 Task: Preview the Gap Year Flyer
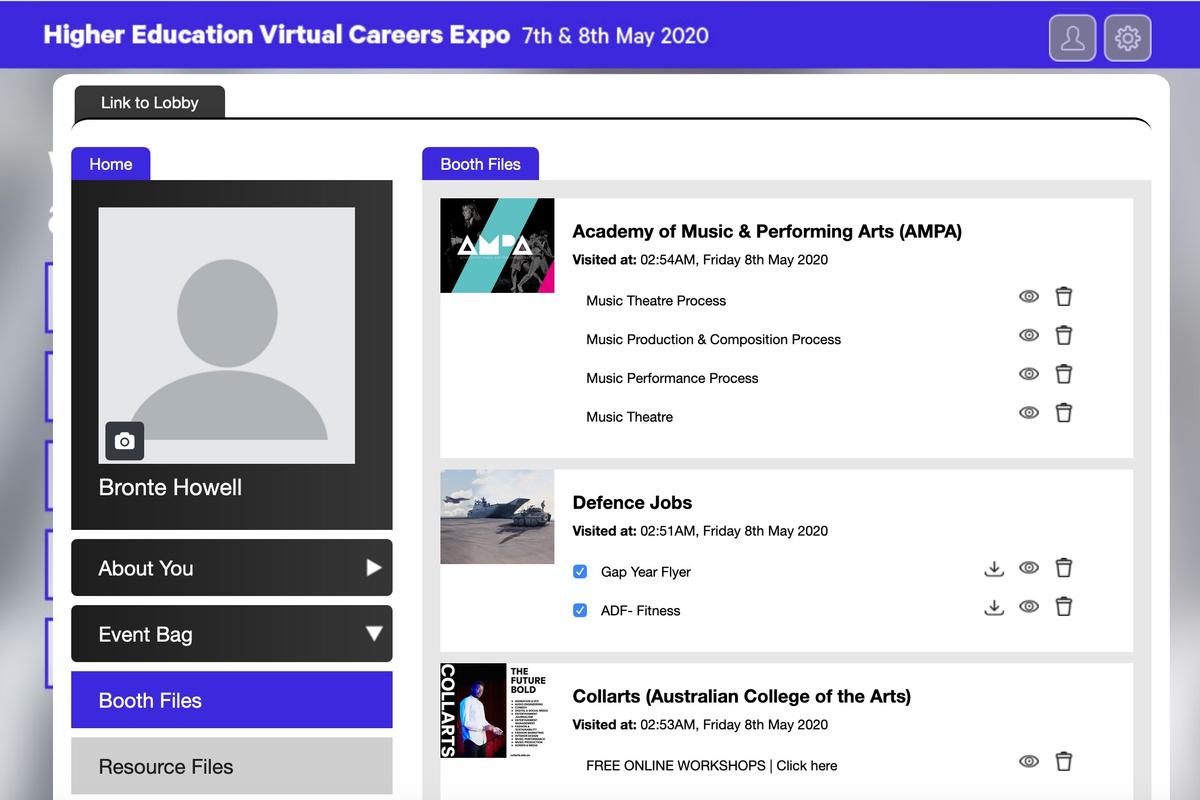pos(1029,568)
